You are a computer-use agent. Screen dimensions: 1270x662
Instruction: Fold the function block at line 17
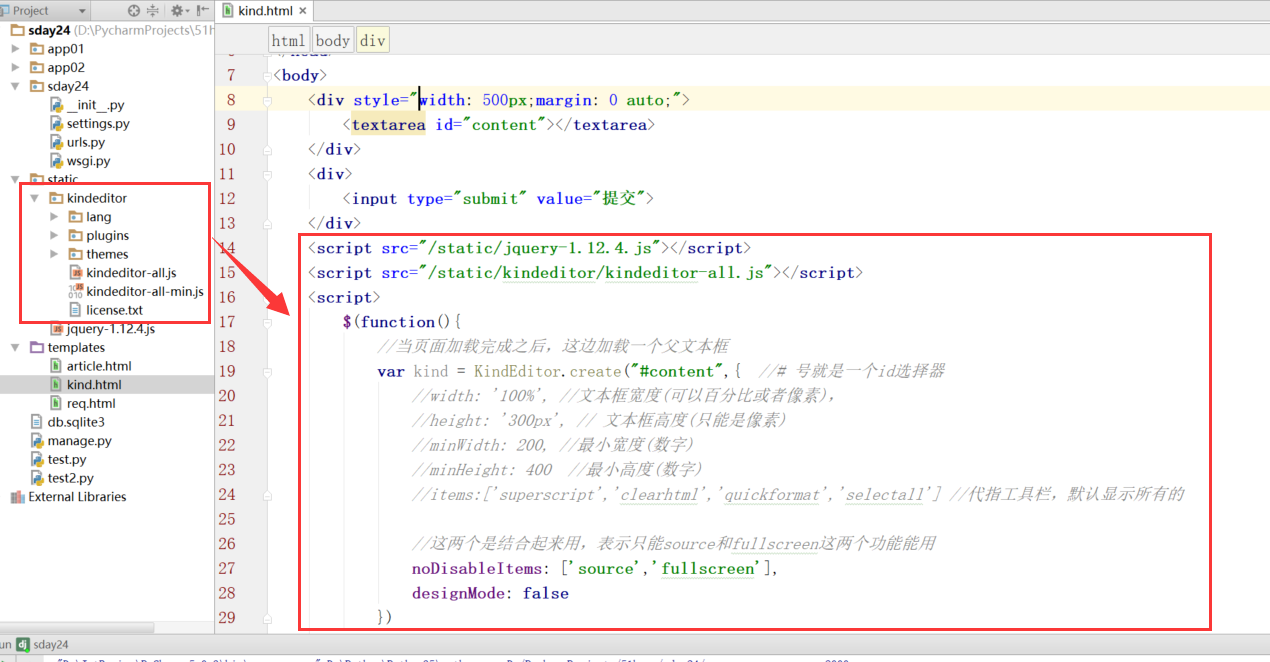coord(267,322)
